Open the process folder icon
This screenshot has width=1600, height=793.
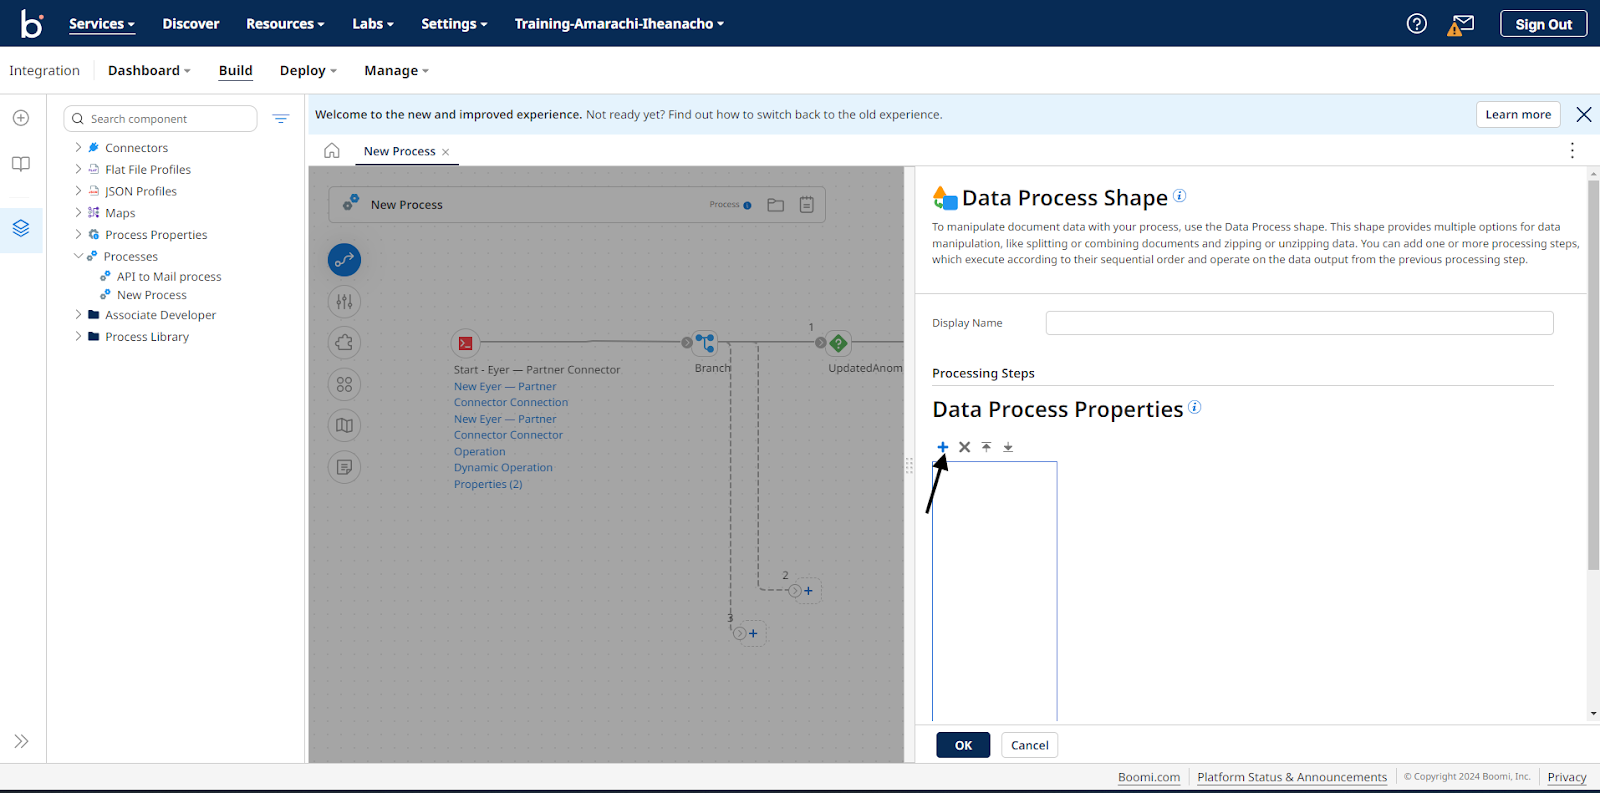click(x=775, y=205)
